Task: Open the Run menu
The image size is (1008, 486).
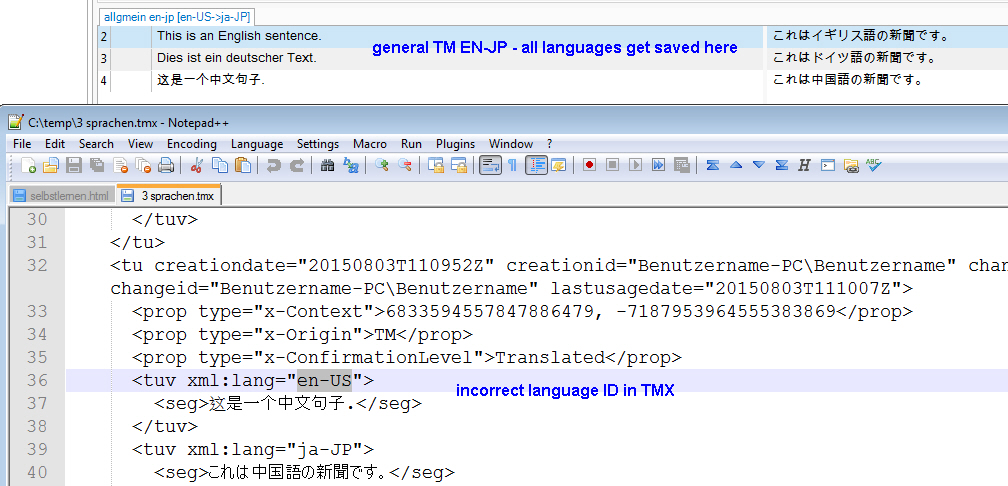Action: coord(411,144)
